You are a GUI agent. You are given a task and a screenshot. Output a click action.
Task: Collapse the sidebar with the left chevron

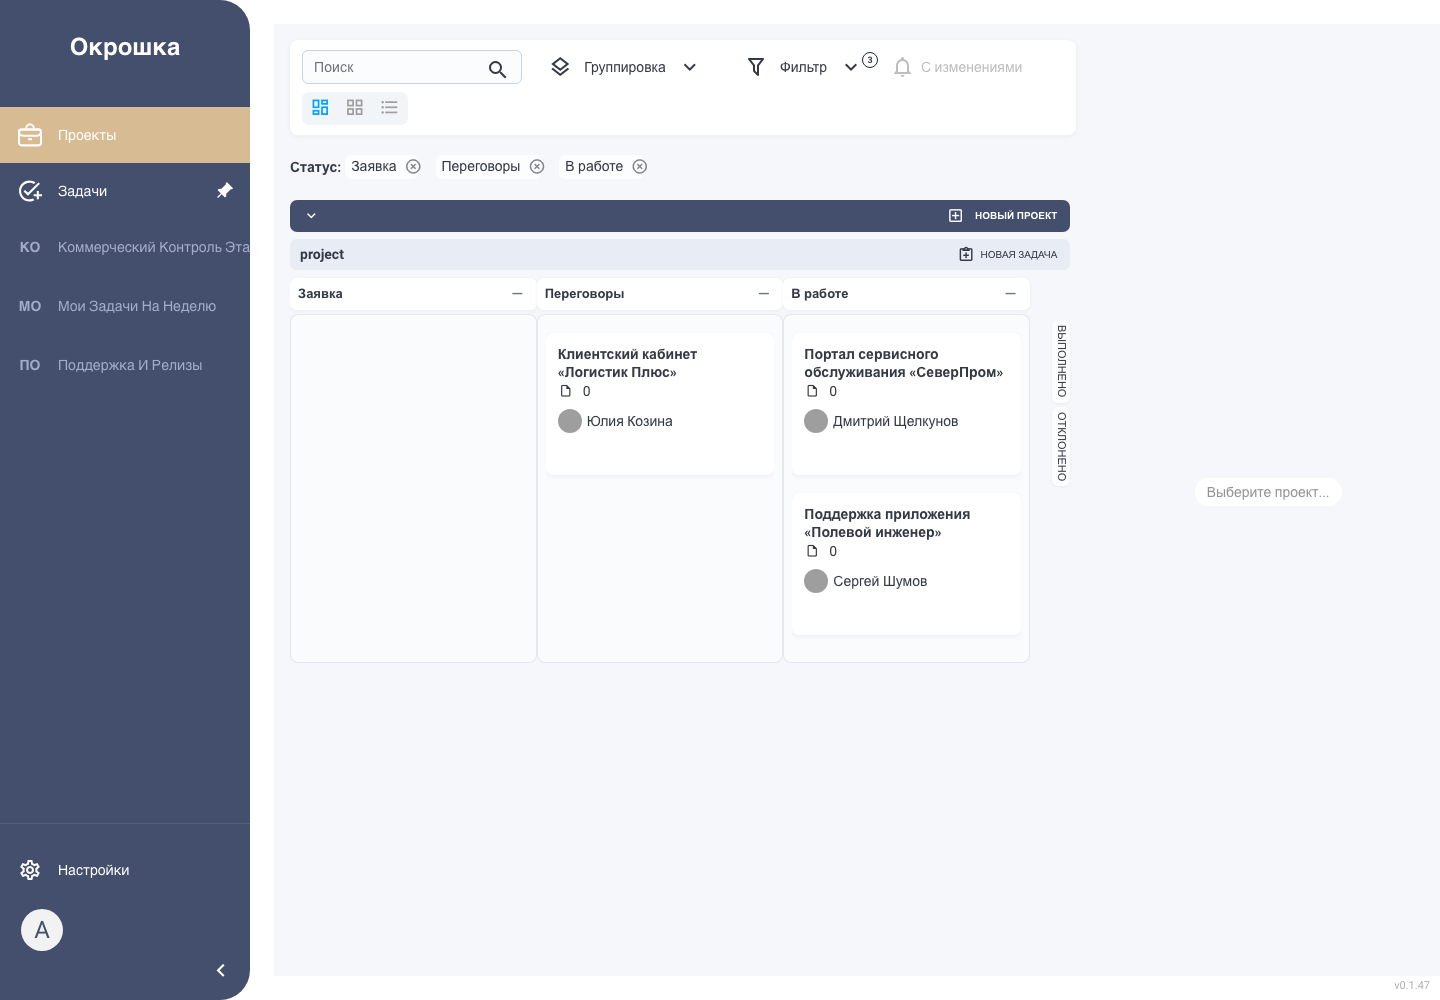pos(221,970)
